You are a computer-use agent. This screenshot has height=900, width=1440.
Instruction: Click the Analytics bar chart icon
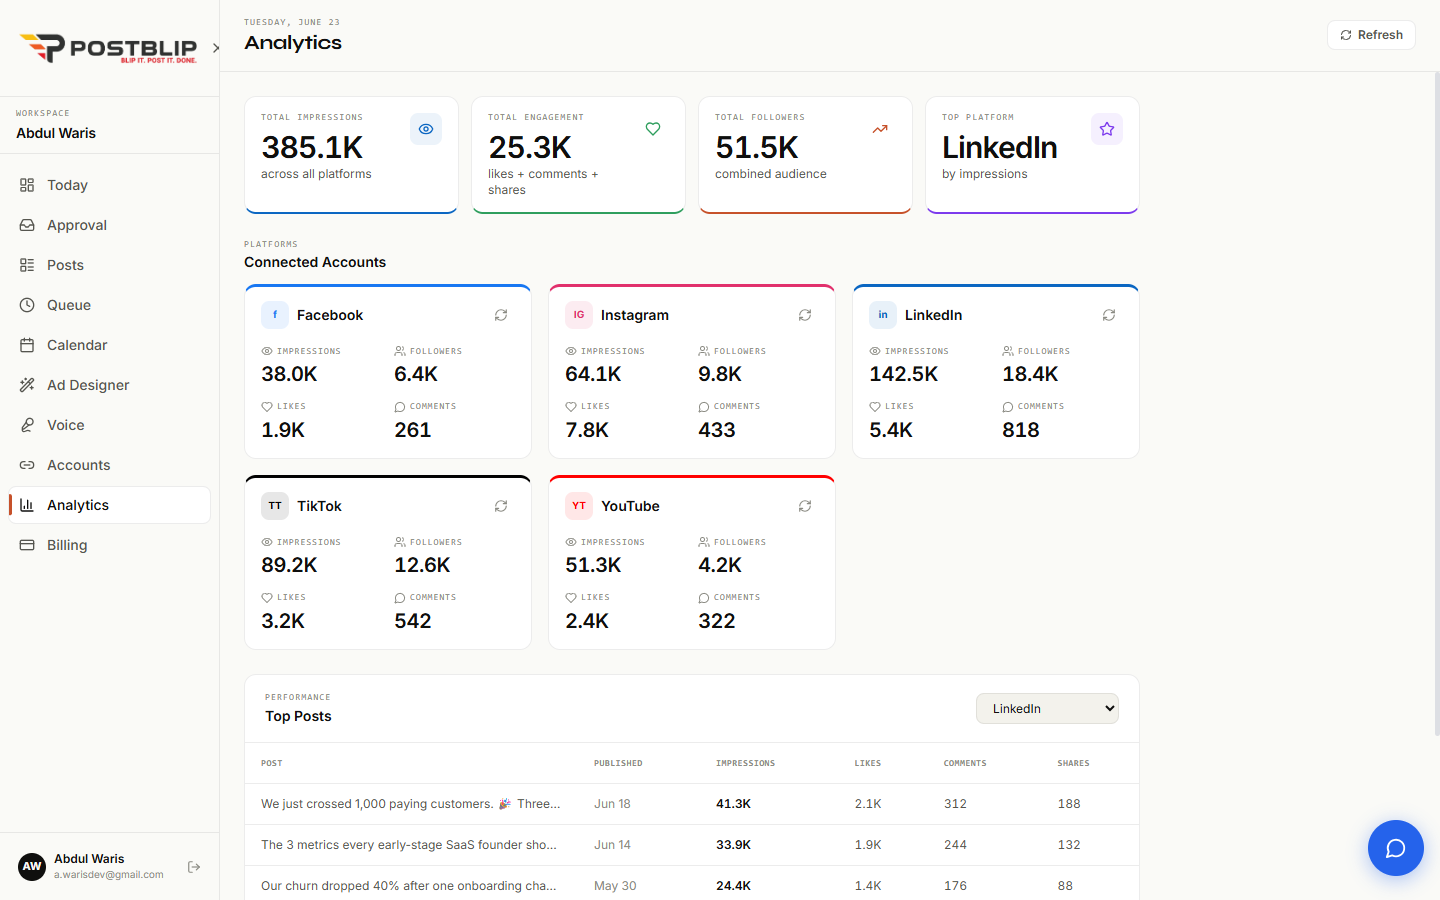coord(27,505)
